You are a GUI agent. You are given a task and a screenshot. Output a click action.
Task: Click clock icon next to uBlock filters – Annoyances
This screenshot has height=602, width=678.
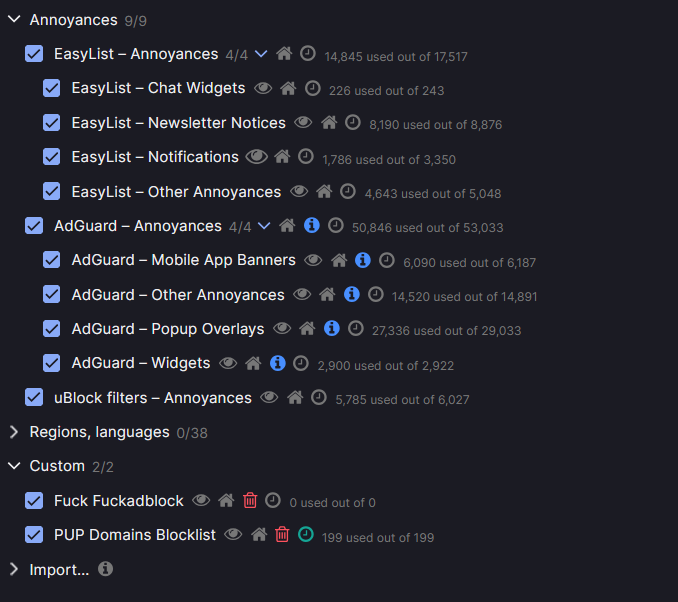319,397
